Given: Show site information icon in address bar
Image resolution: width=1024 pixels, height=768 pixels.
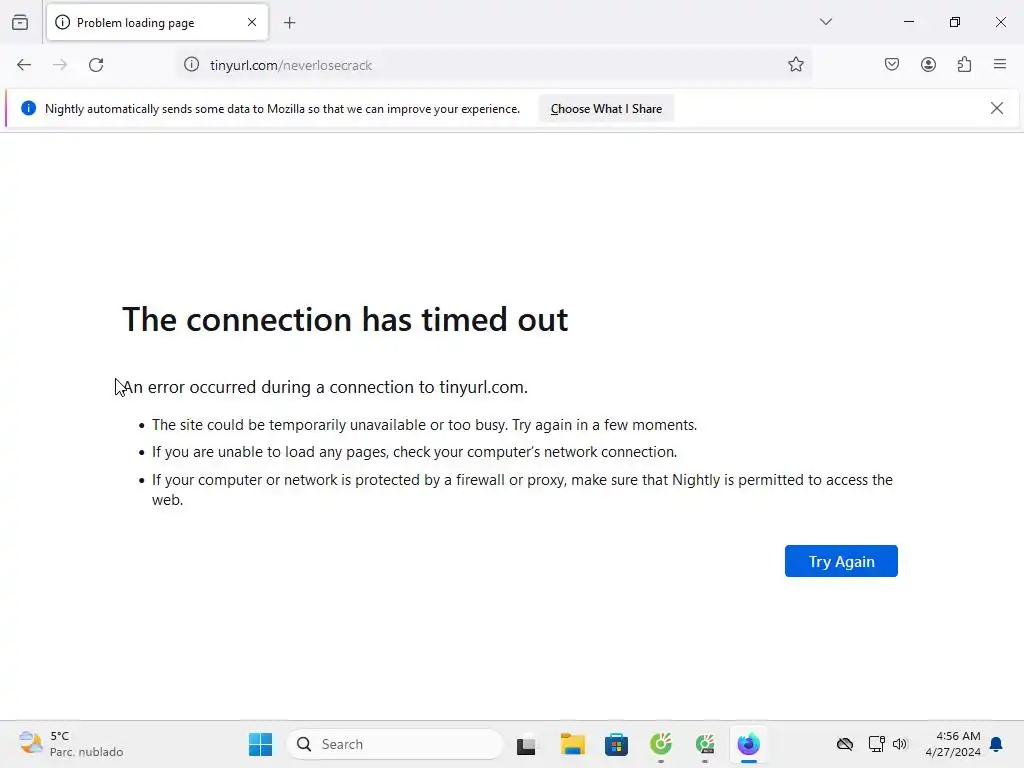Looking at the screenshot, I should click(x=191, y=65).
